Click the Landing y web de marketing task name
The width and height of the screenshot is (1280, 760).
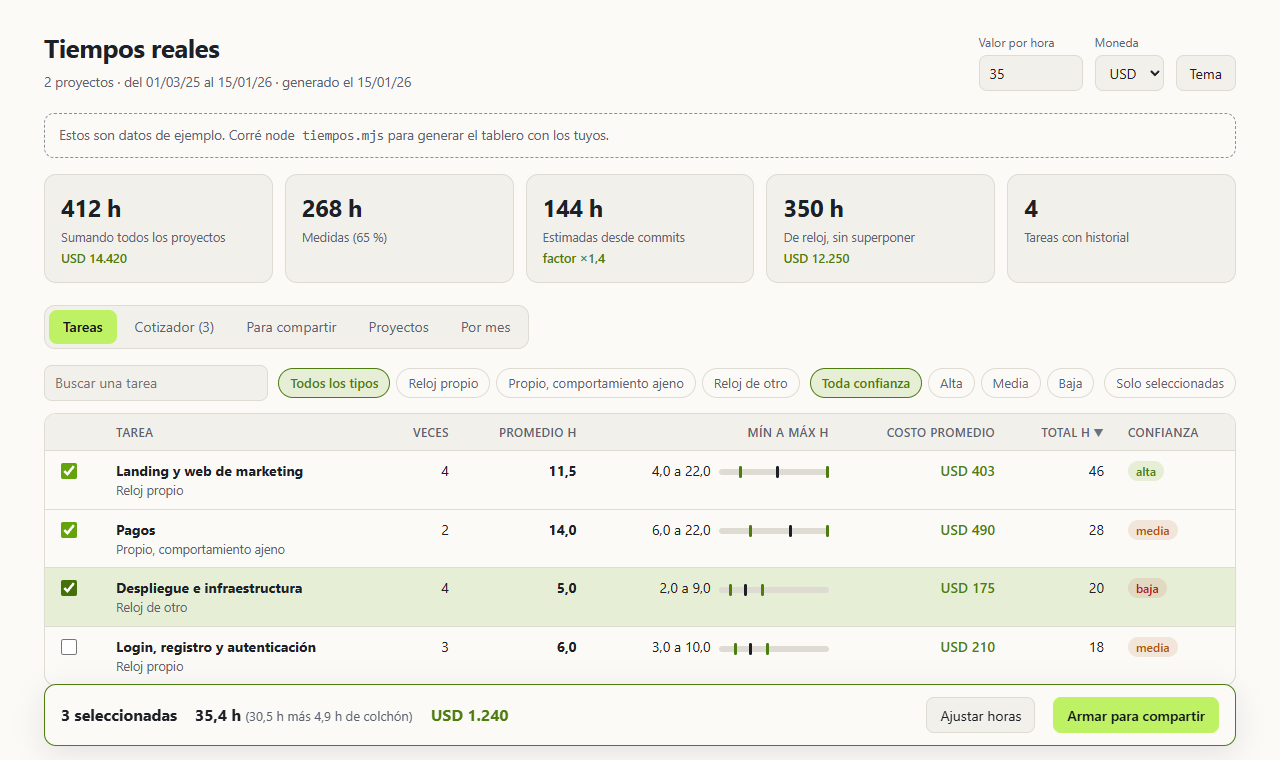coord(209,471)
